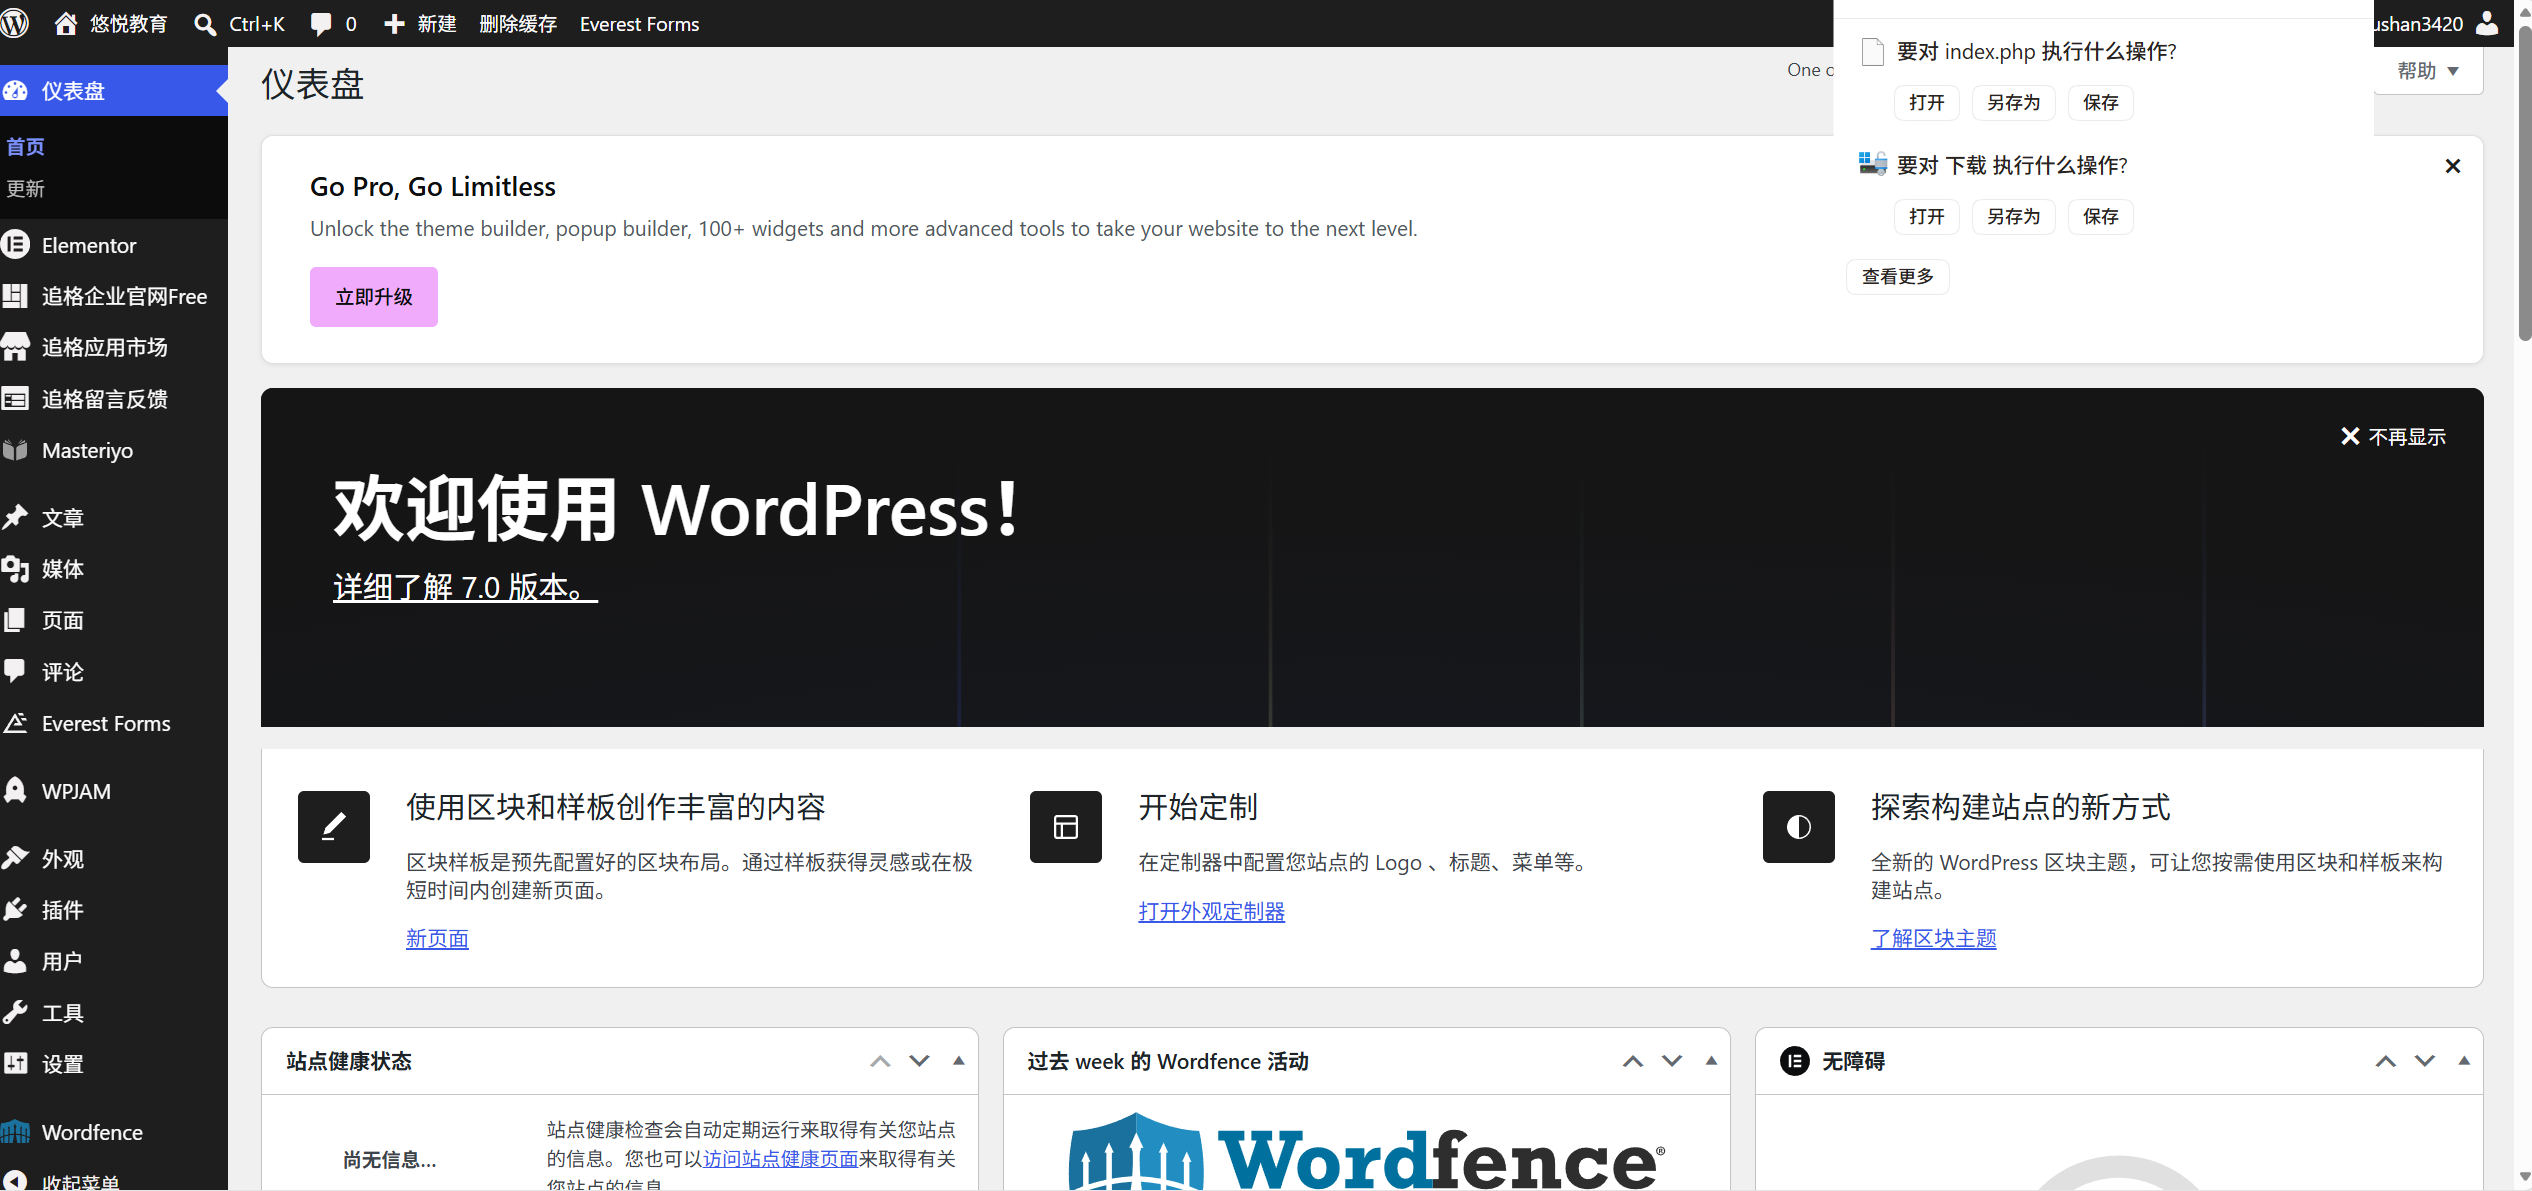Viewport: 2532px width, 1191px height.
Task: Open the user avatar icon
Action: [2487, 23]
